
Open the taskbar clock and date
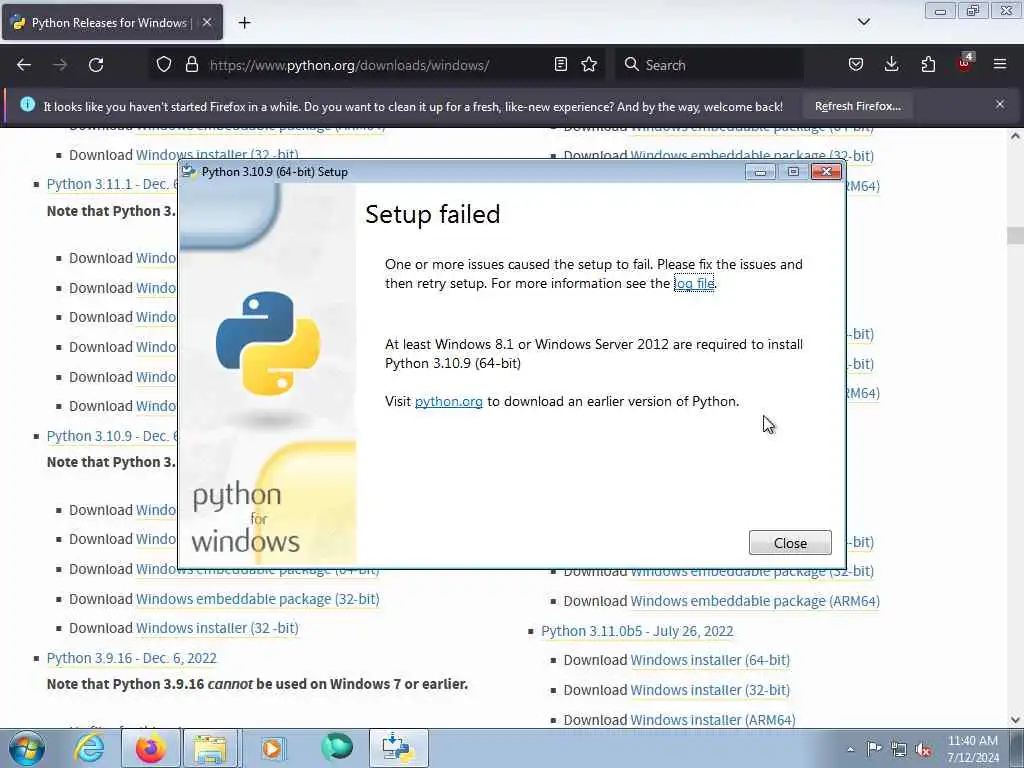click(972, 748)
